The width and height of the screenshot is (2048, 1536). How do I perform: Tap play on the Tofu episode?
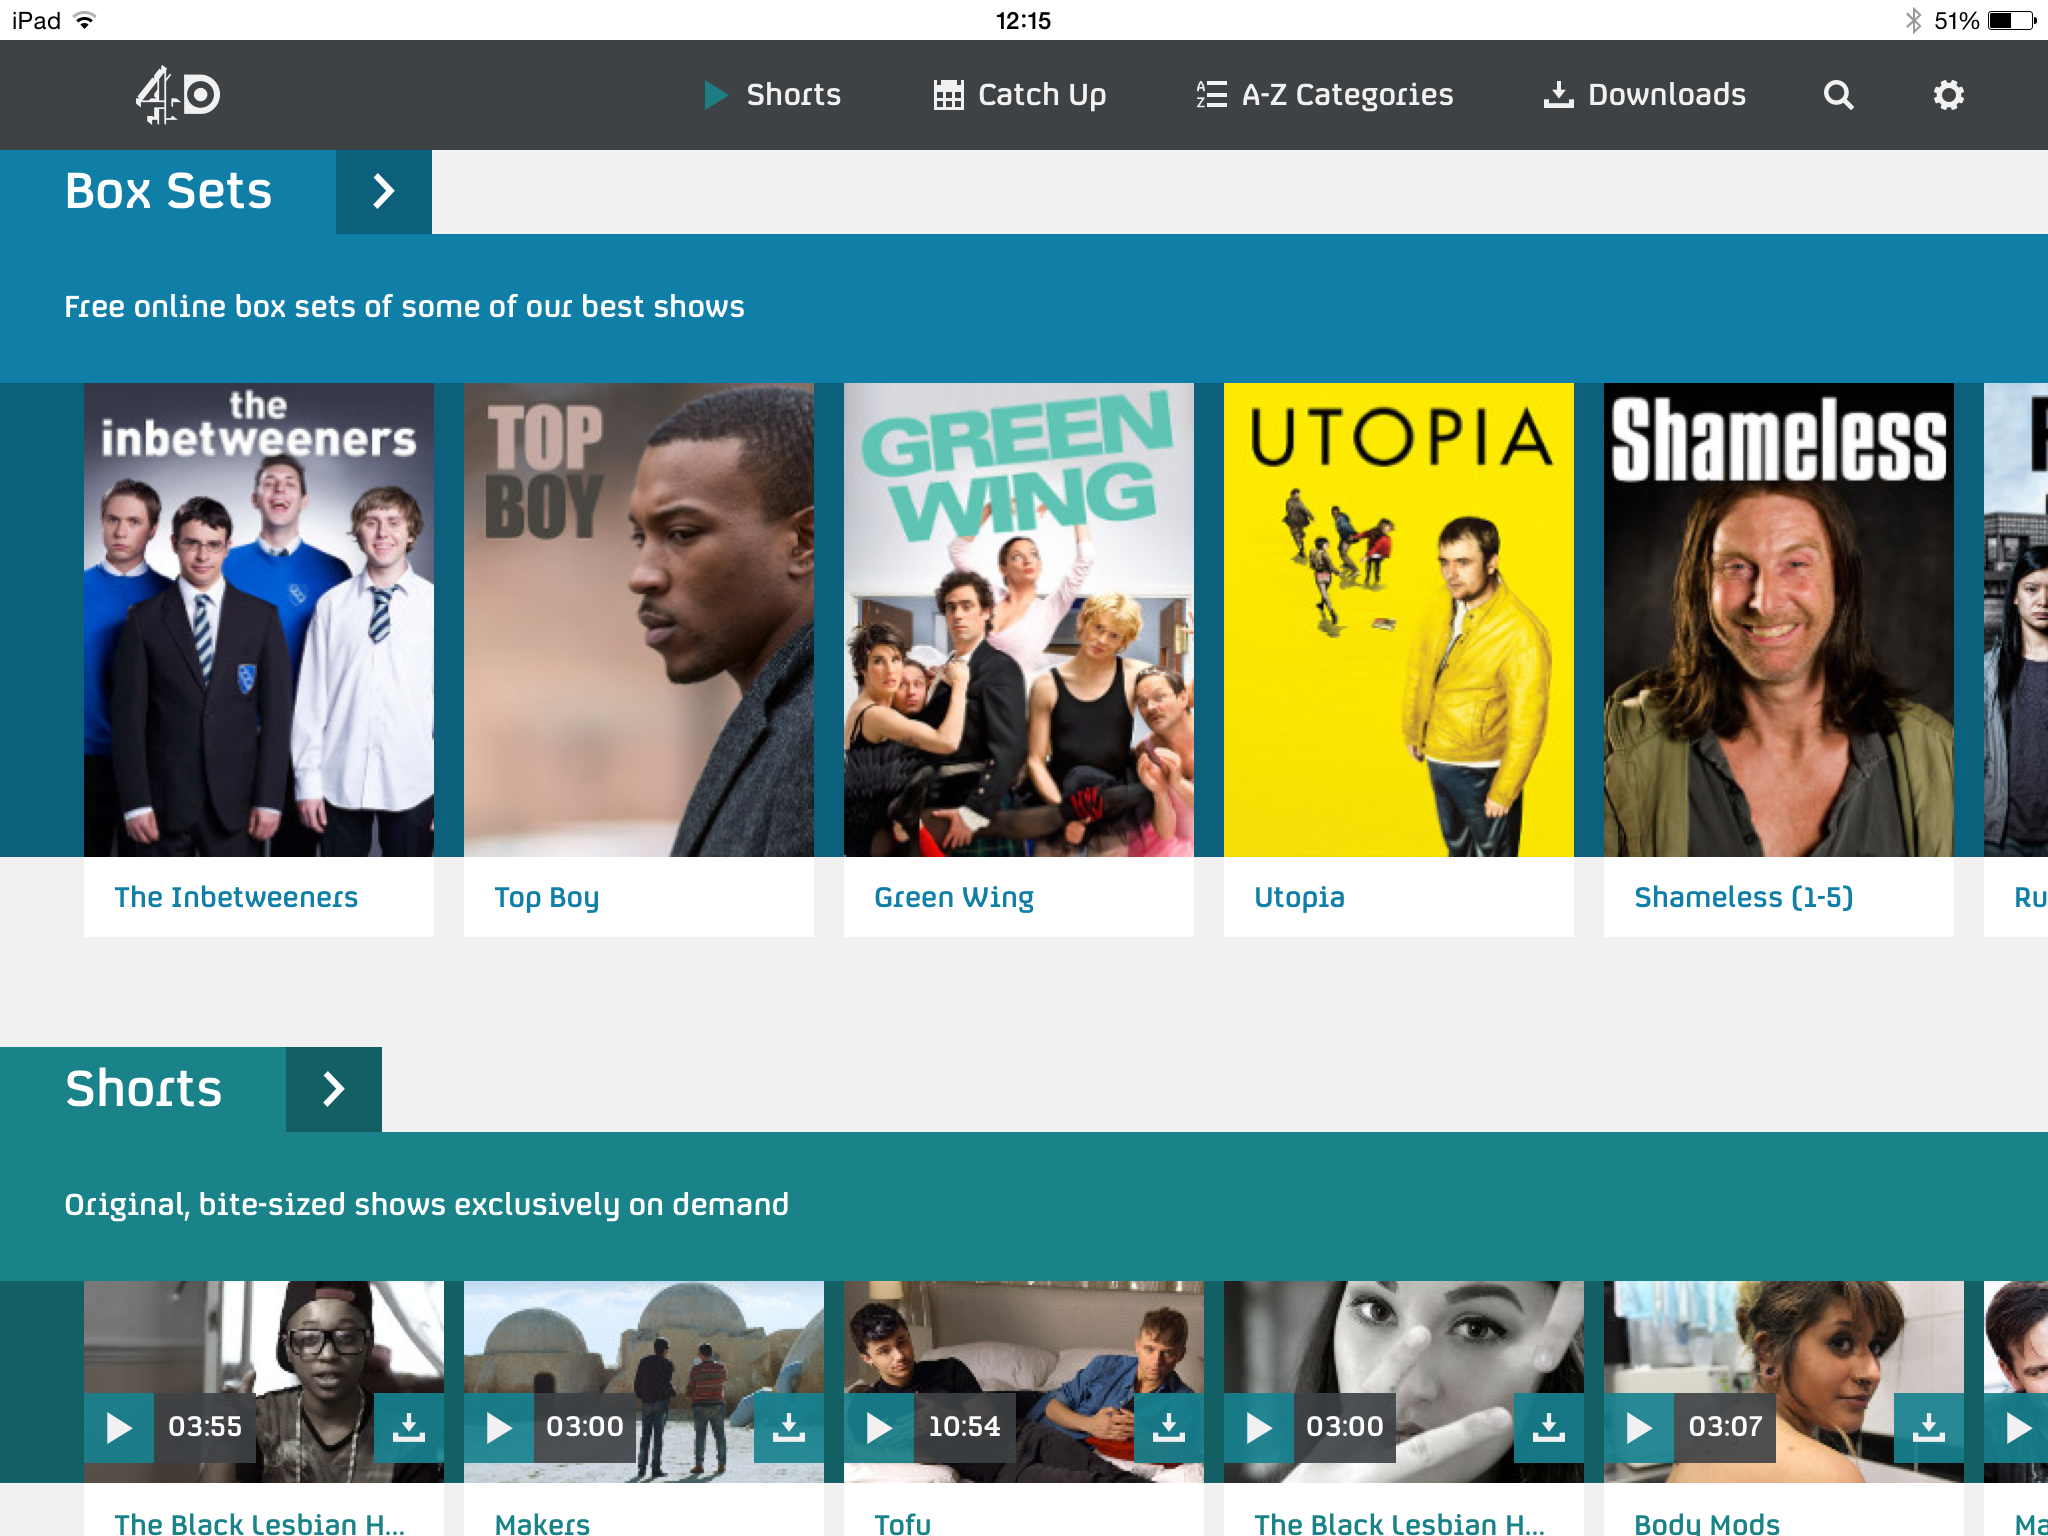[x=879, y=1428]
